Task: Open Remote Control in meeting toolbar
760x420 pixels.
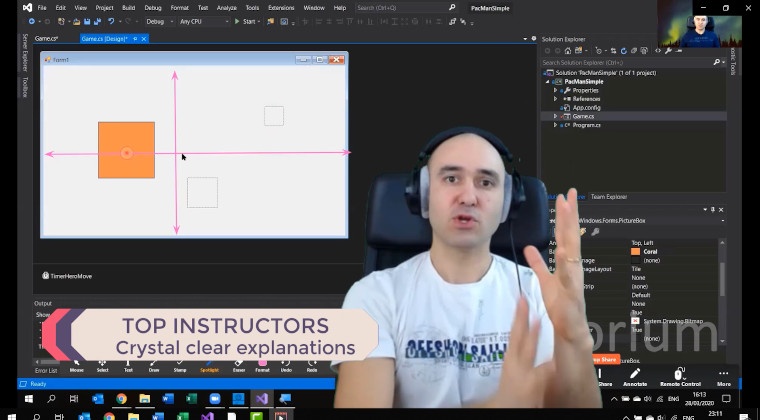Action: pyautogui.click(x=680, y=375)
